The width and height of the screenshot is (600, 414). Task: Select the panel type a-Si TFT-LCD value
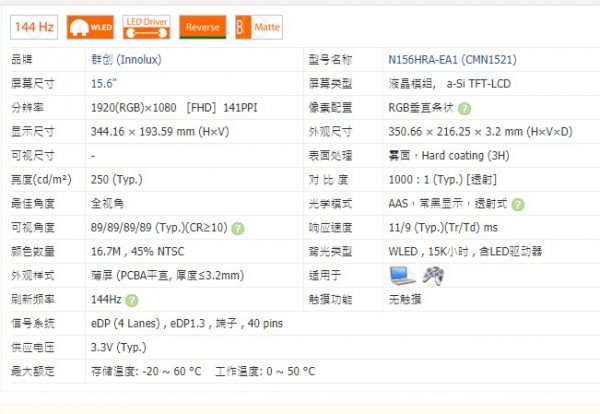[478, 83]
